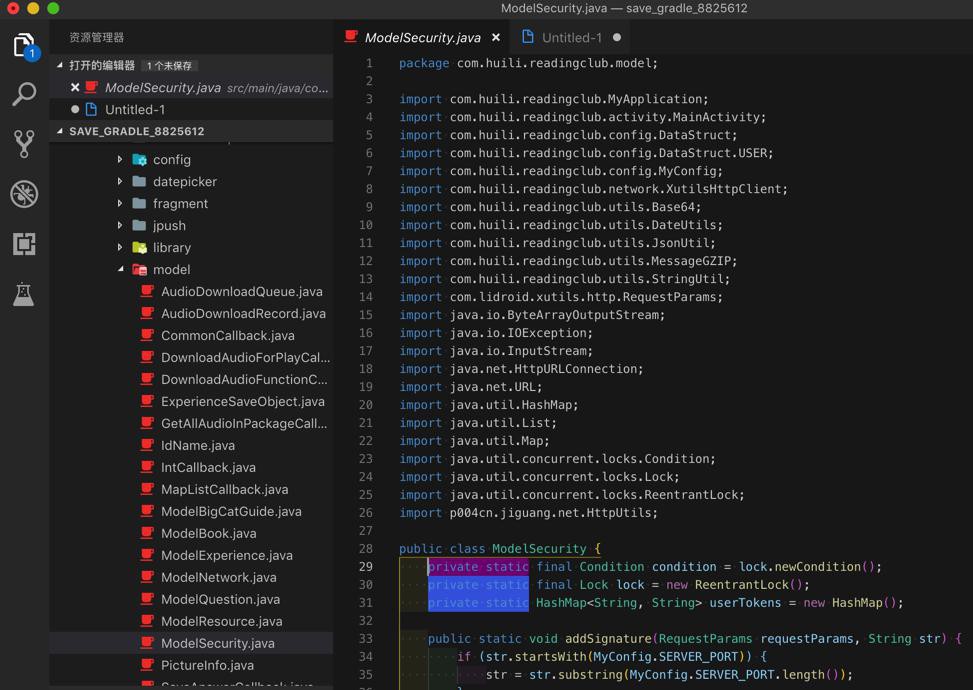Switch to the ModelSecurity.java tab

(x=423, y=38)
